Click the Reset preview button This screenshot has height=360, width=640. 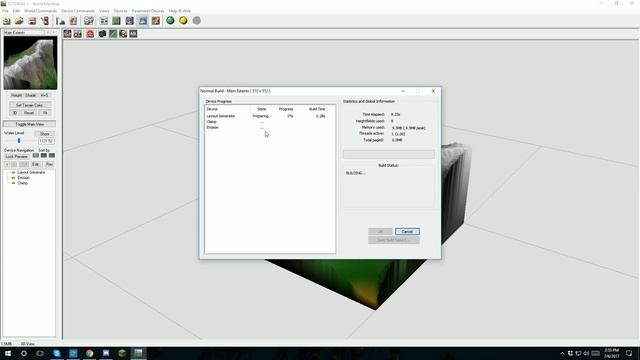click(x=29, y=113)
